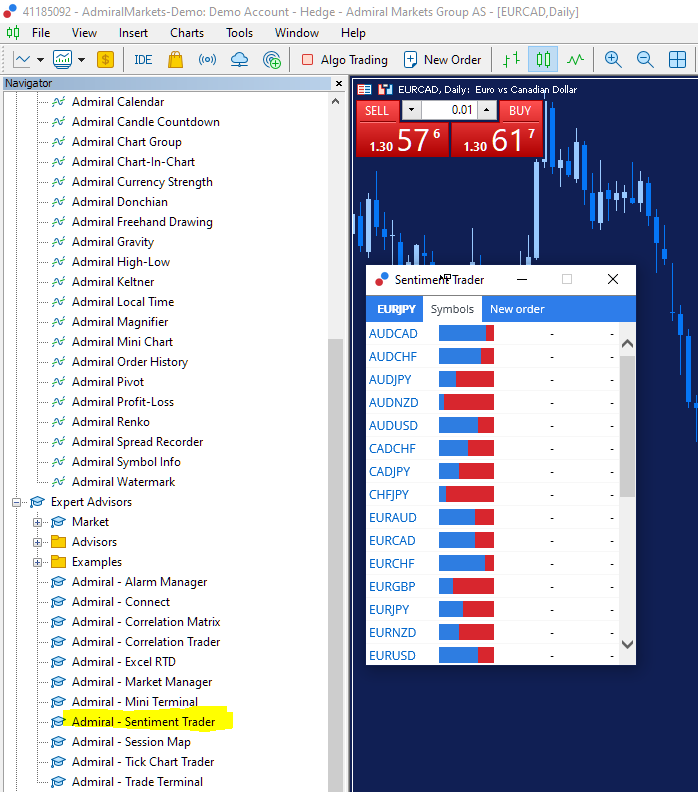Click the Advisors yellow folder icon

59,542
